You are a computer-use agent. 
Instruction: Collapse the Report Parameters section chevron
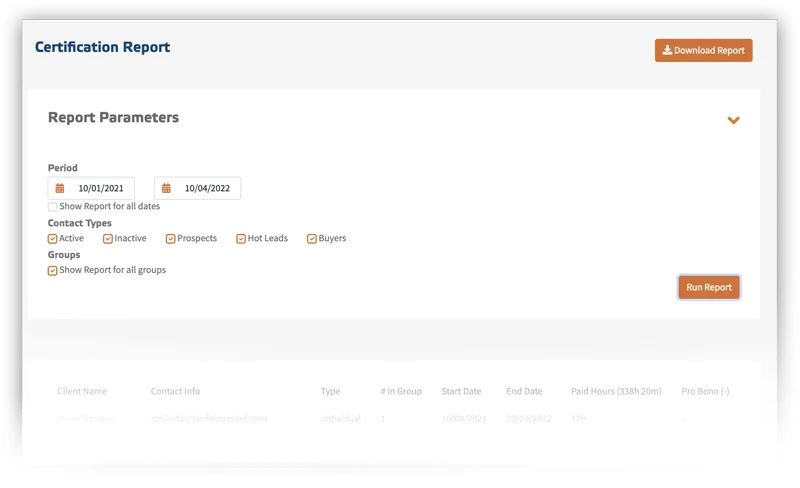point(733,120)
